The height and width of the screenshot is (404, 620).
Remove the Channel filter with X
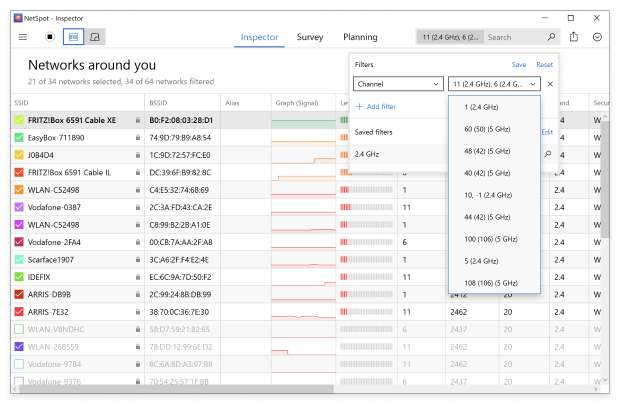click(x=550, y=84)
